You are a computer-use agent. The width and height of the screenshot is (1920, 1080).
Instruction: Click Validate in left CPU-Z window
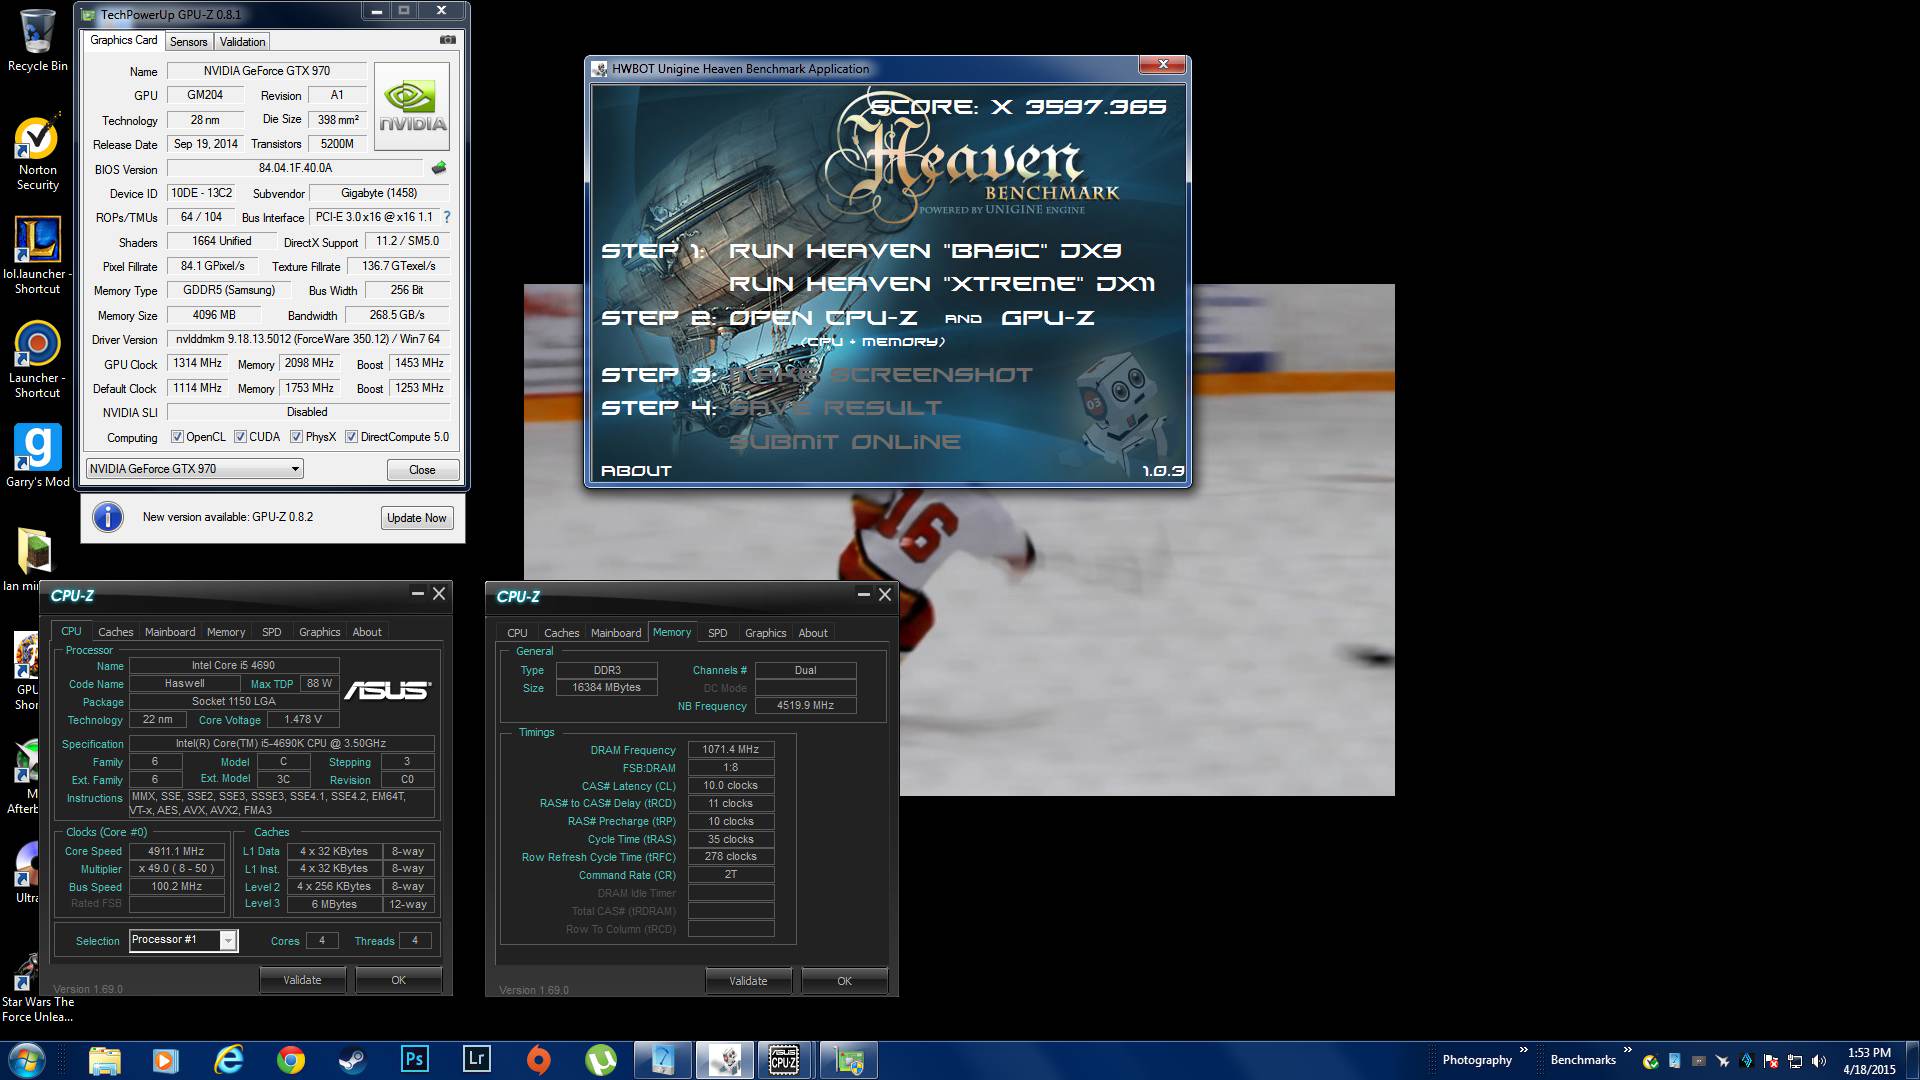[x=302, y=980]
